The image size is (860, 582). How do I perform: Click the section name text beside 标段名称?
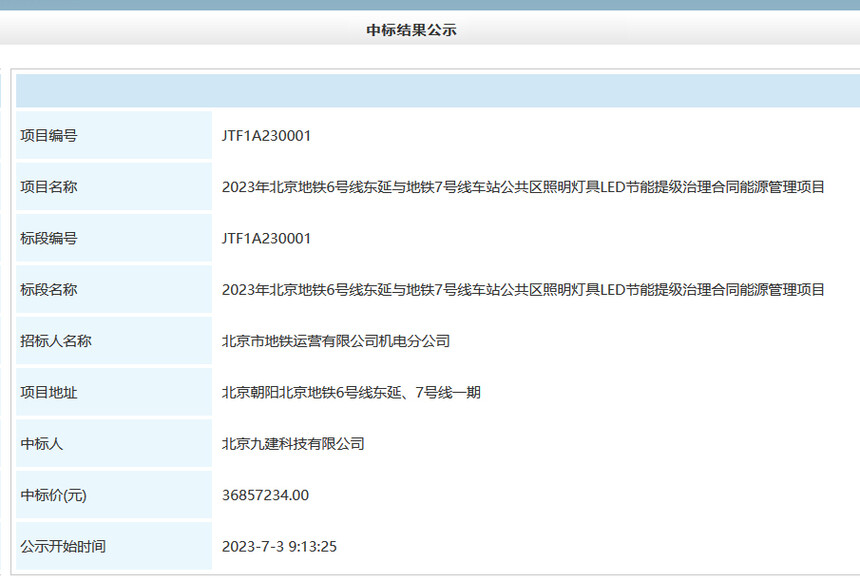tap(523, 290)
